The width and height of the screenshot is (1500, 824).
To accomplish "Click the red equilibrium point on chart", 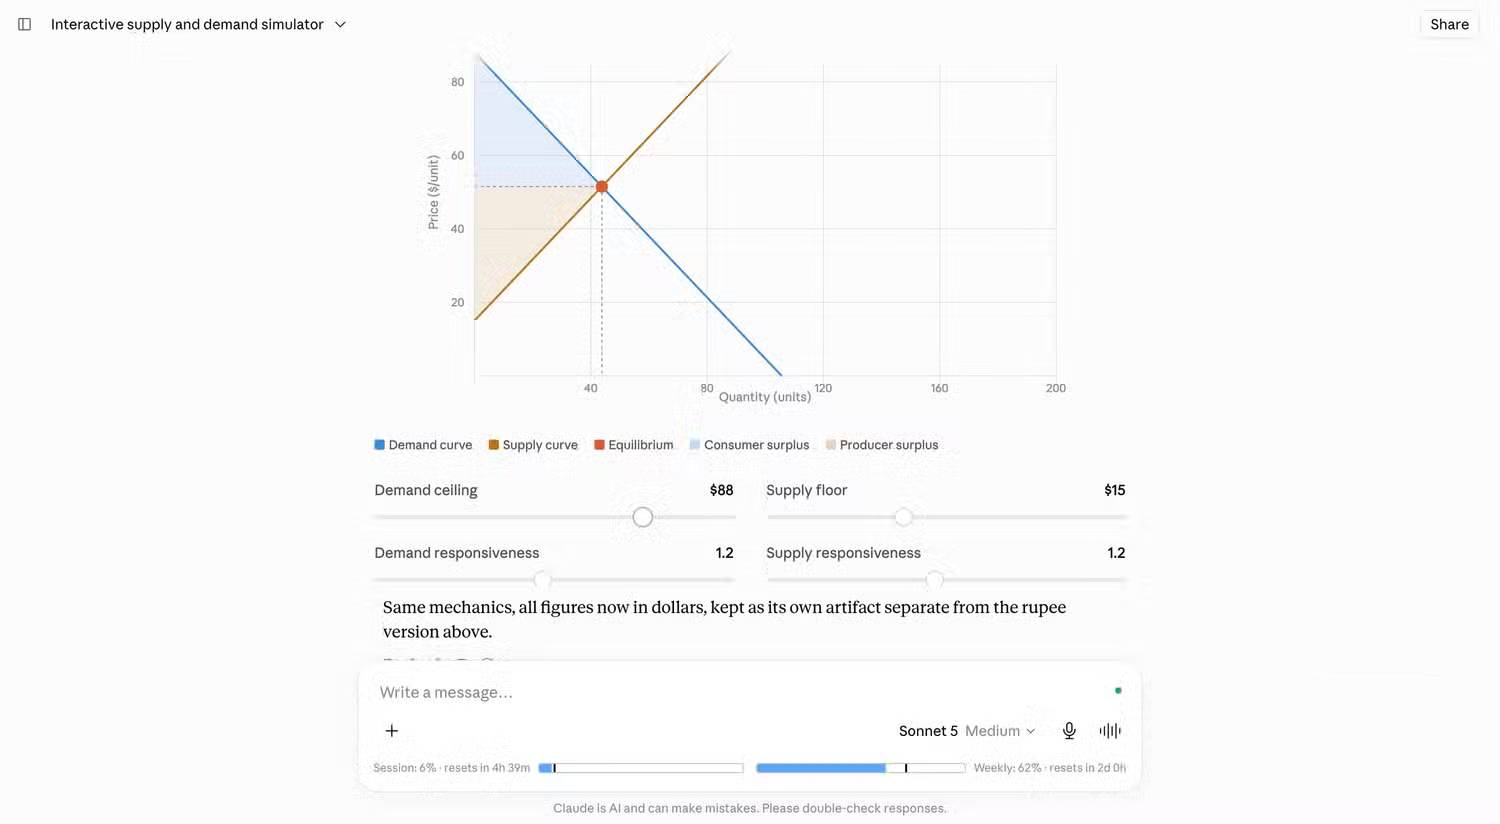I will point(602,186).
